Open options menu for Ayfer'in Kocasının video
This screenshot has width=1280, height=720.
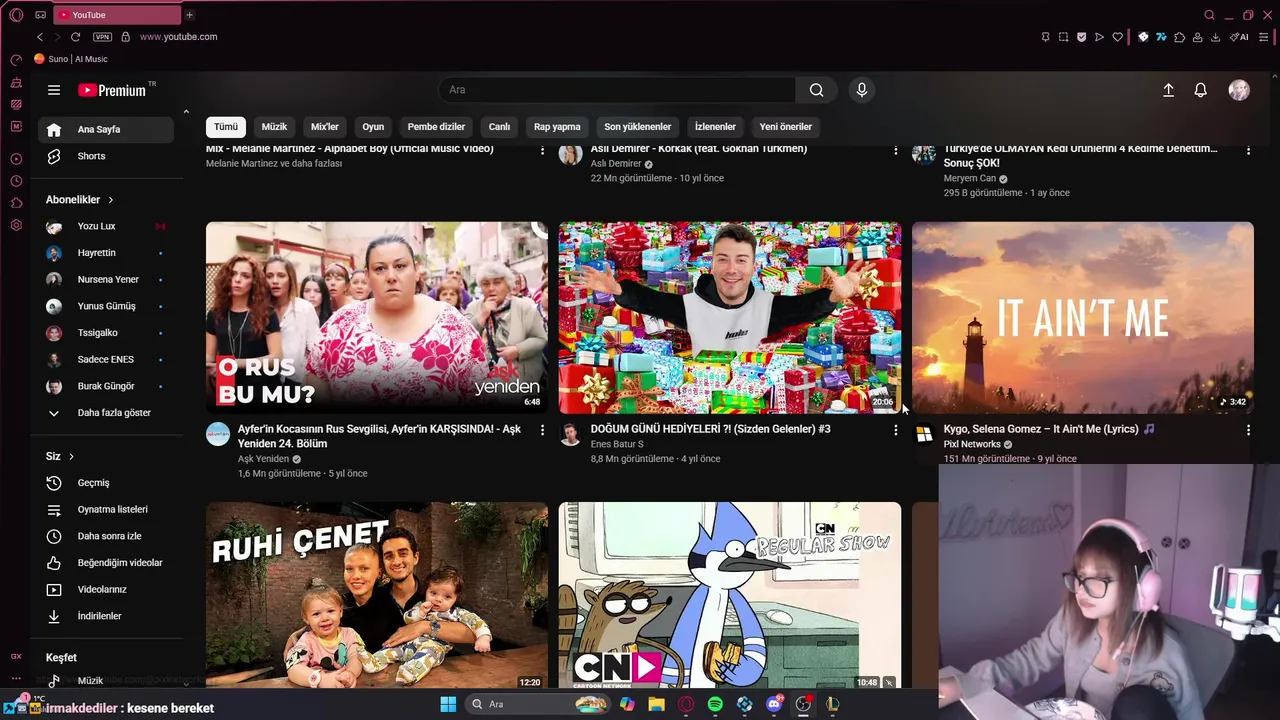[x=542, y=430]
